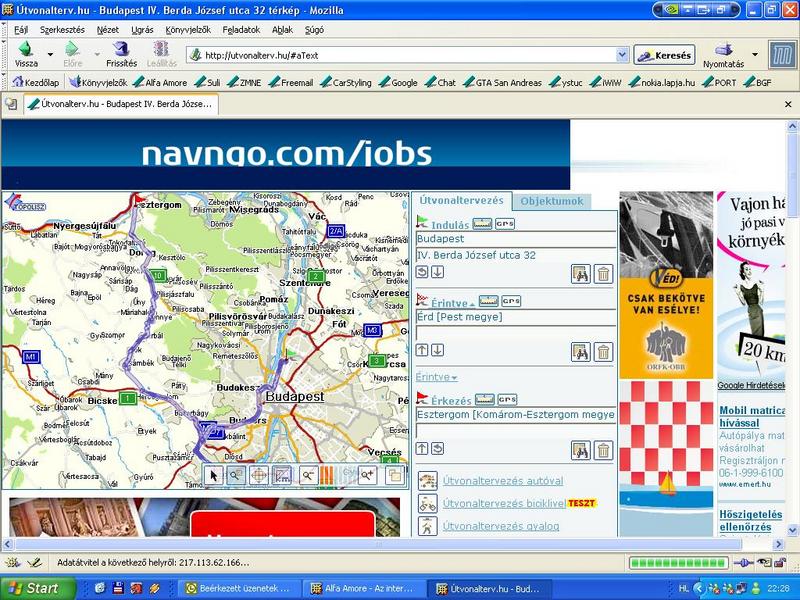This screenshot has height=600, width=800.
Task: Close the current browser tab
Action: coord(788,104)
